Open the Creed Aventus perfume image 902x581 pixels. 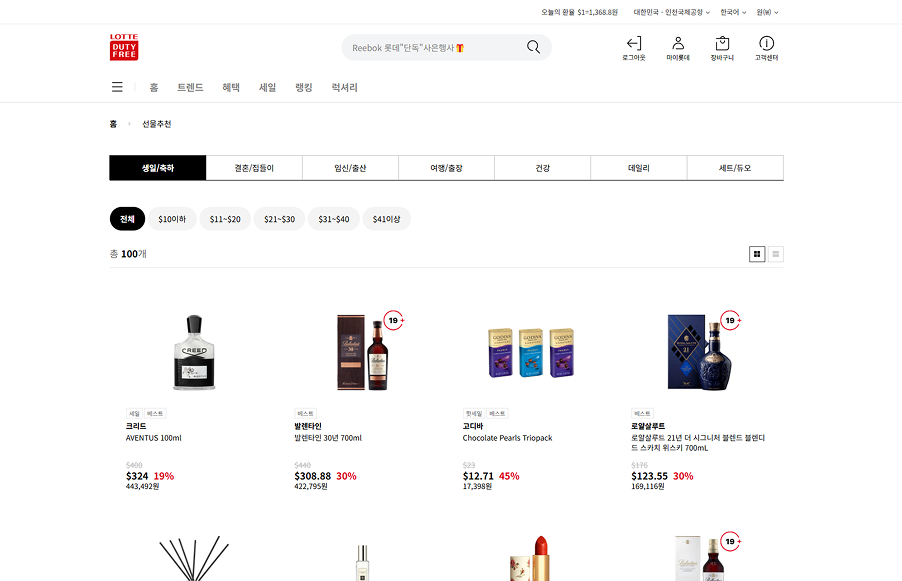click(x=194, y=352)
